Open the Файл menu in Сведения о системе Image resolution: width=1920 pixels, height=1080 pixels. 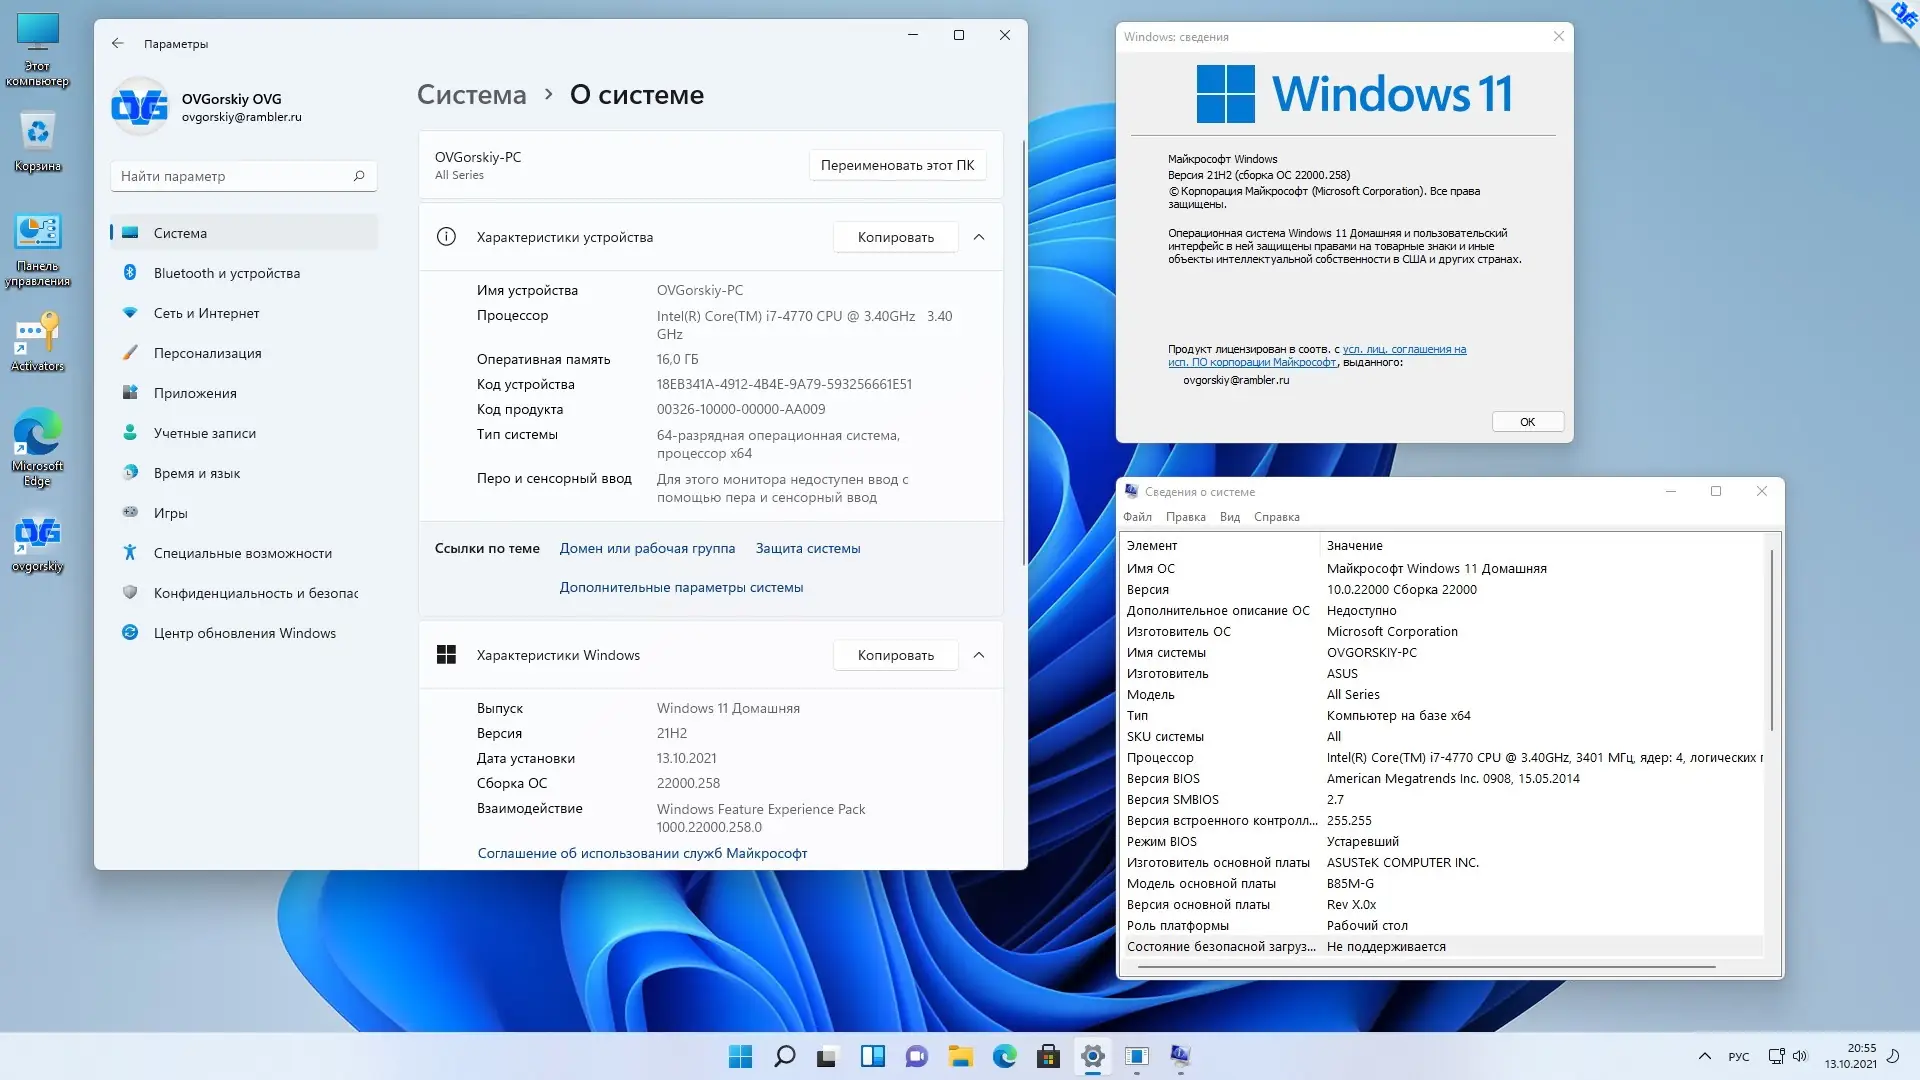[x=1137, y=517]
